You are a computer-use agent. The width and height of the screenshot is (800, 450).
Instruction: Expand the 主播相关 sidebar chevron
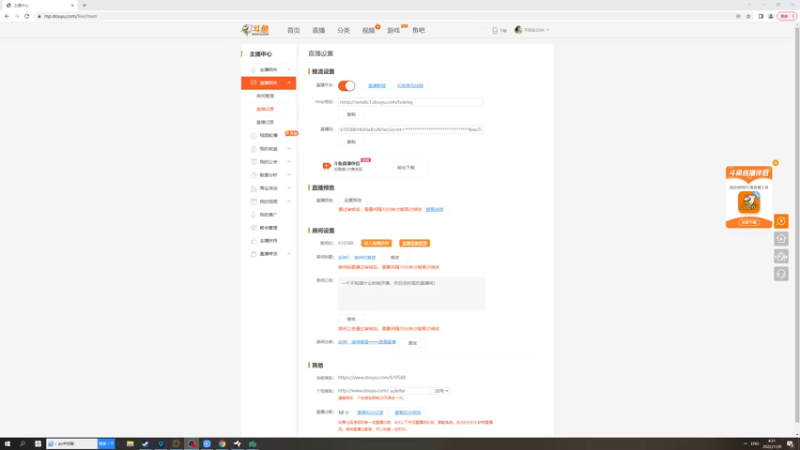point(289,69)
